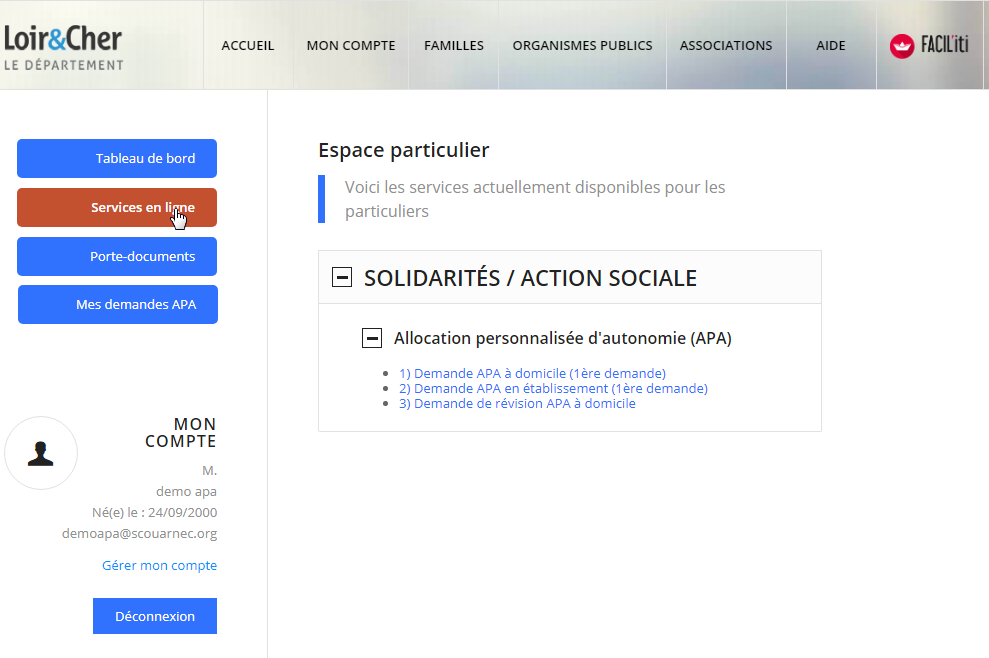This screenshot has height=658, width=989.
Task: Open the ASSOCIATIONS menu item
Action: pyautogui.click(x=726, y=45)
